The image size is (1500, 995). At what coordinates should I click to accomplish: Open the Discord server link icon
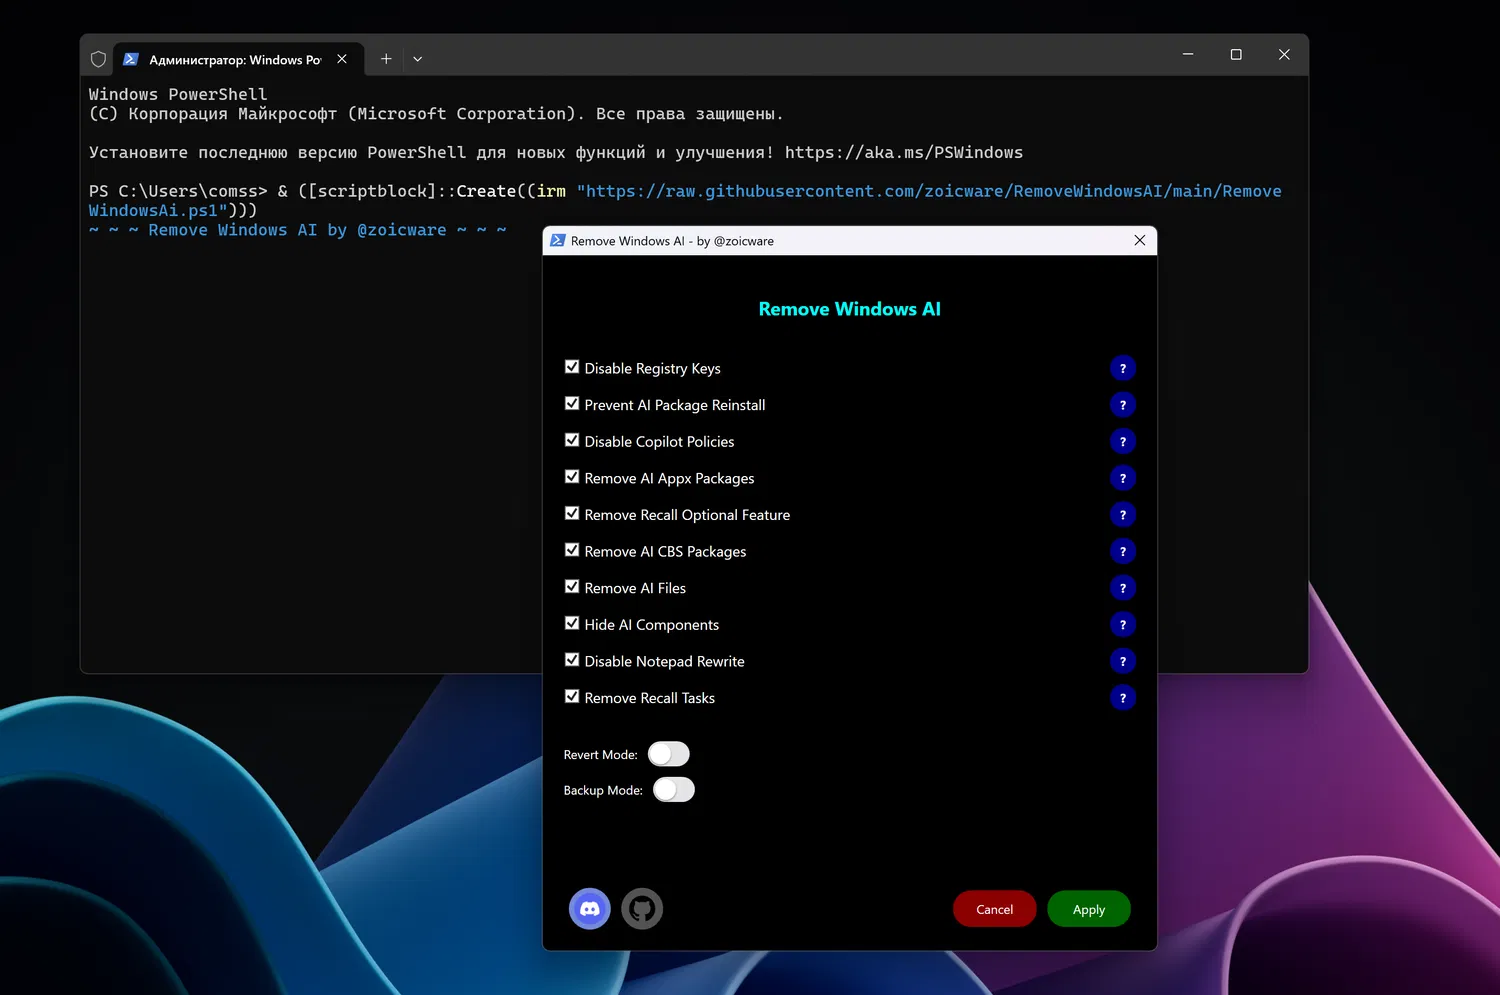tap(590, 909)
